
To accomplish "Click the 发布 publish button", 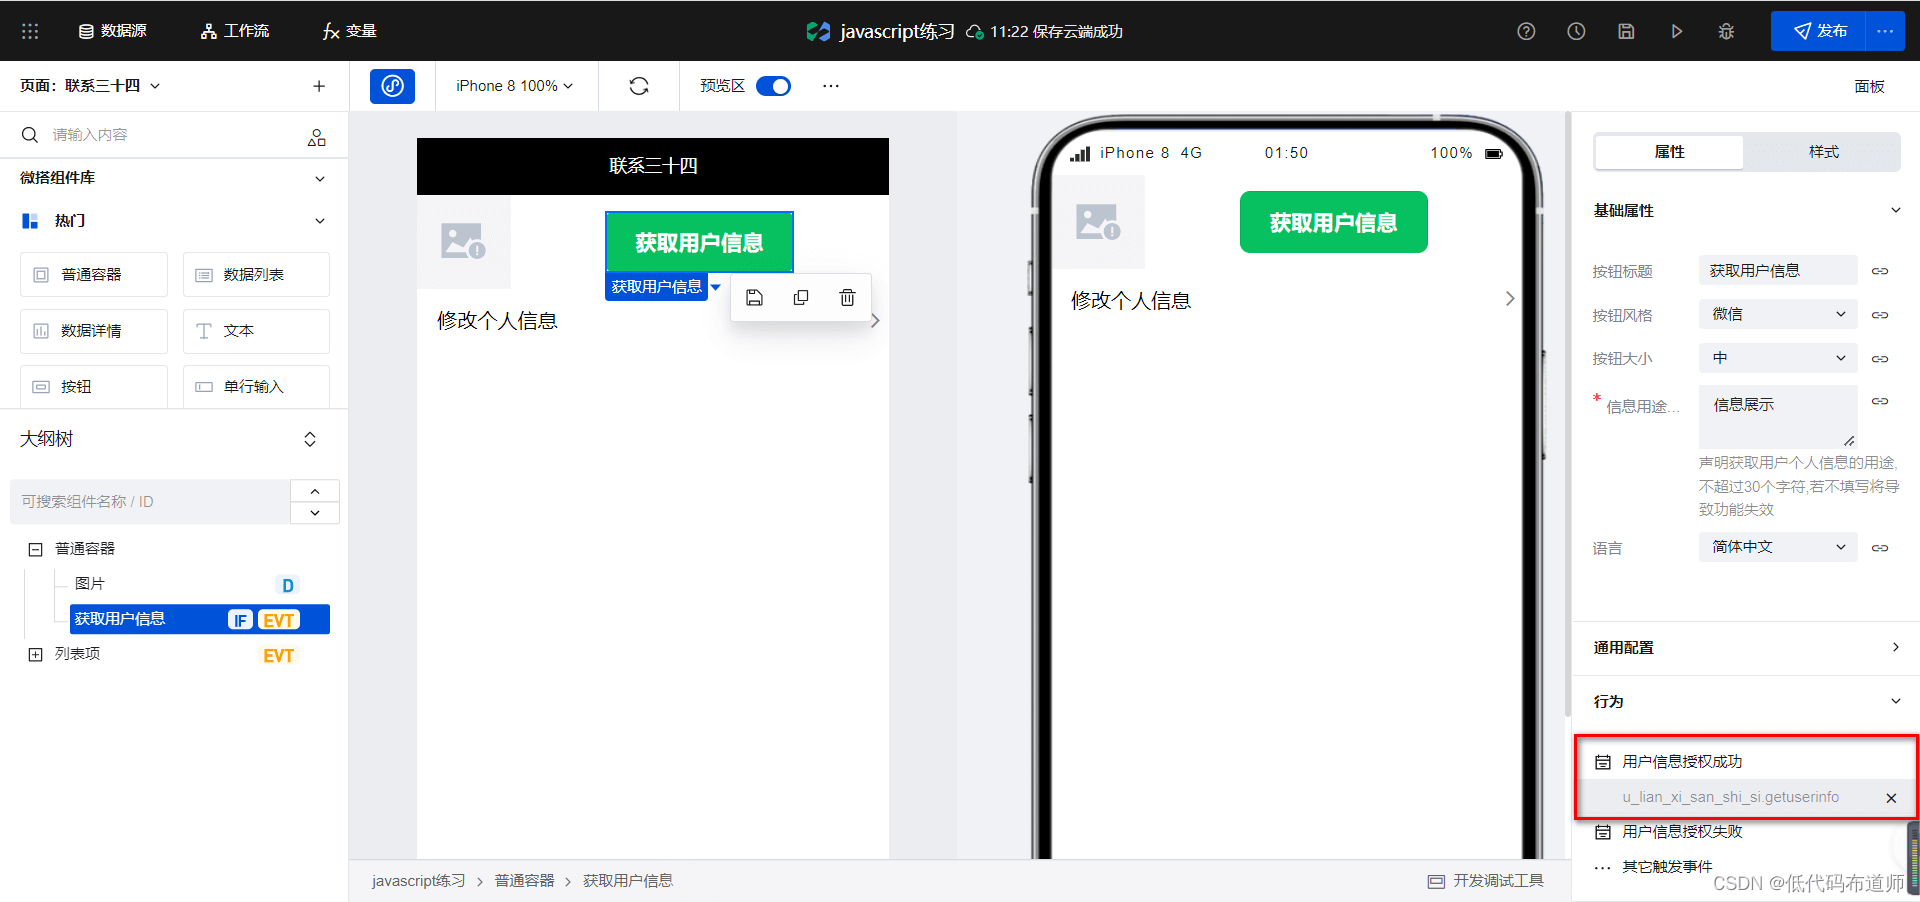I will tap(1819, 31).
